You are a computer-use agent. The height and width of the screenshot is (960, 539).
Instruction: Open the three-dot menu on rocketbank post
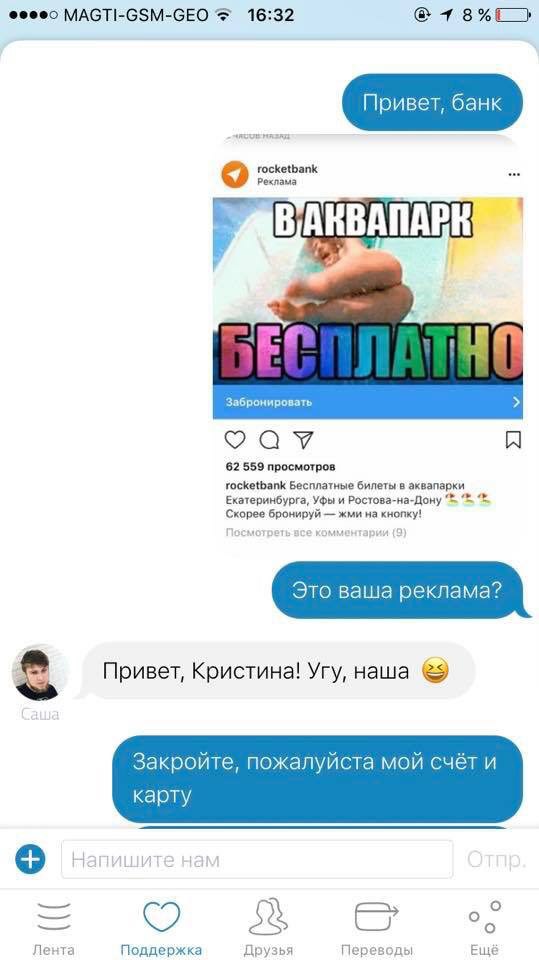(x=514, y=174)
